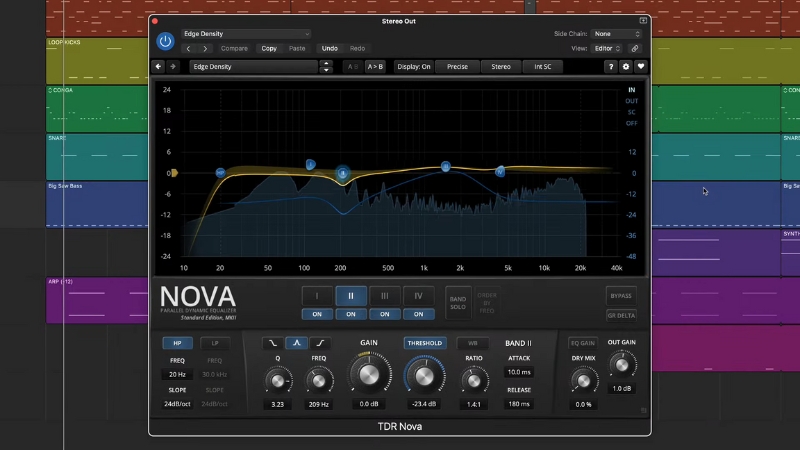
Task: Click the Attack 10.0 ms field
Action: pos(519,372)
